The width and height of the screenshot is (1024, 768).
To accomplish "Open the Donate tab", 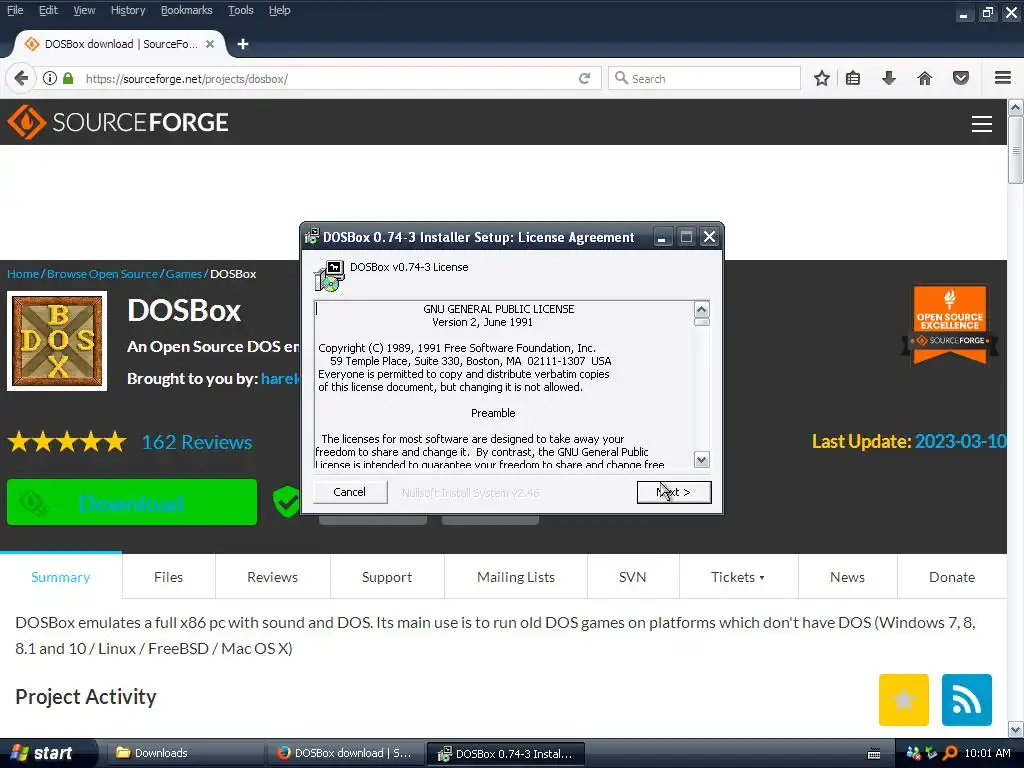I will point(952,577).
